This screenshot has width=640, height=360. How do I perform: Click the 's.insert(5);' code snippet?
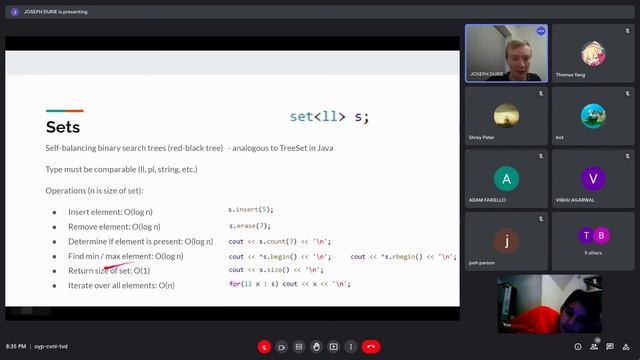[x=251, y=209]
